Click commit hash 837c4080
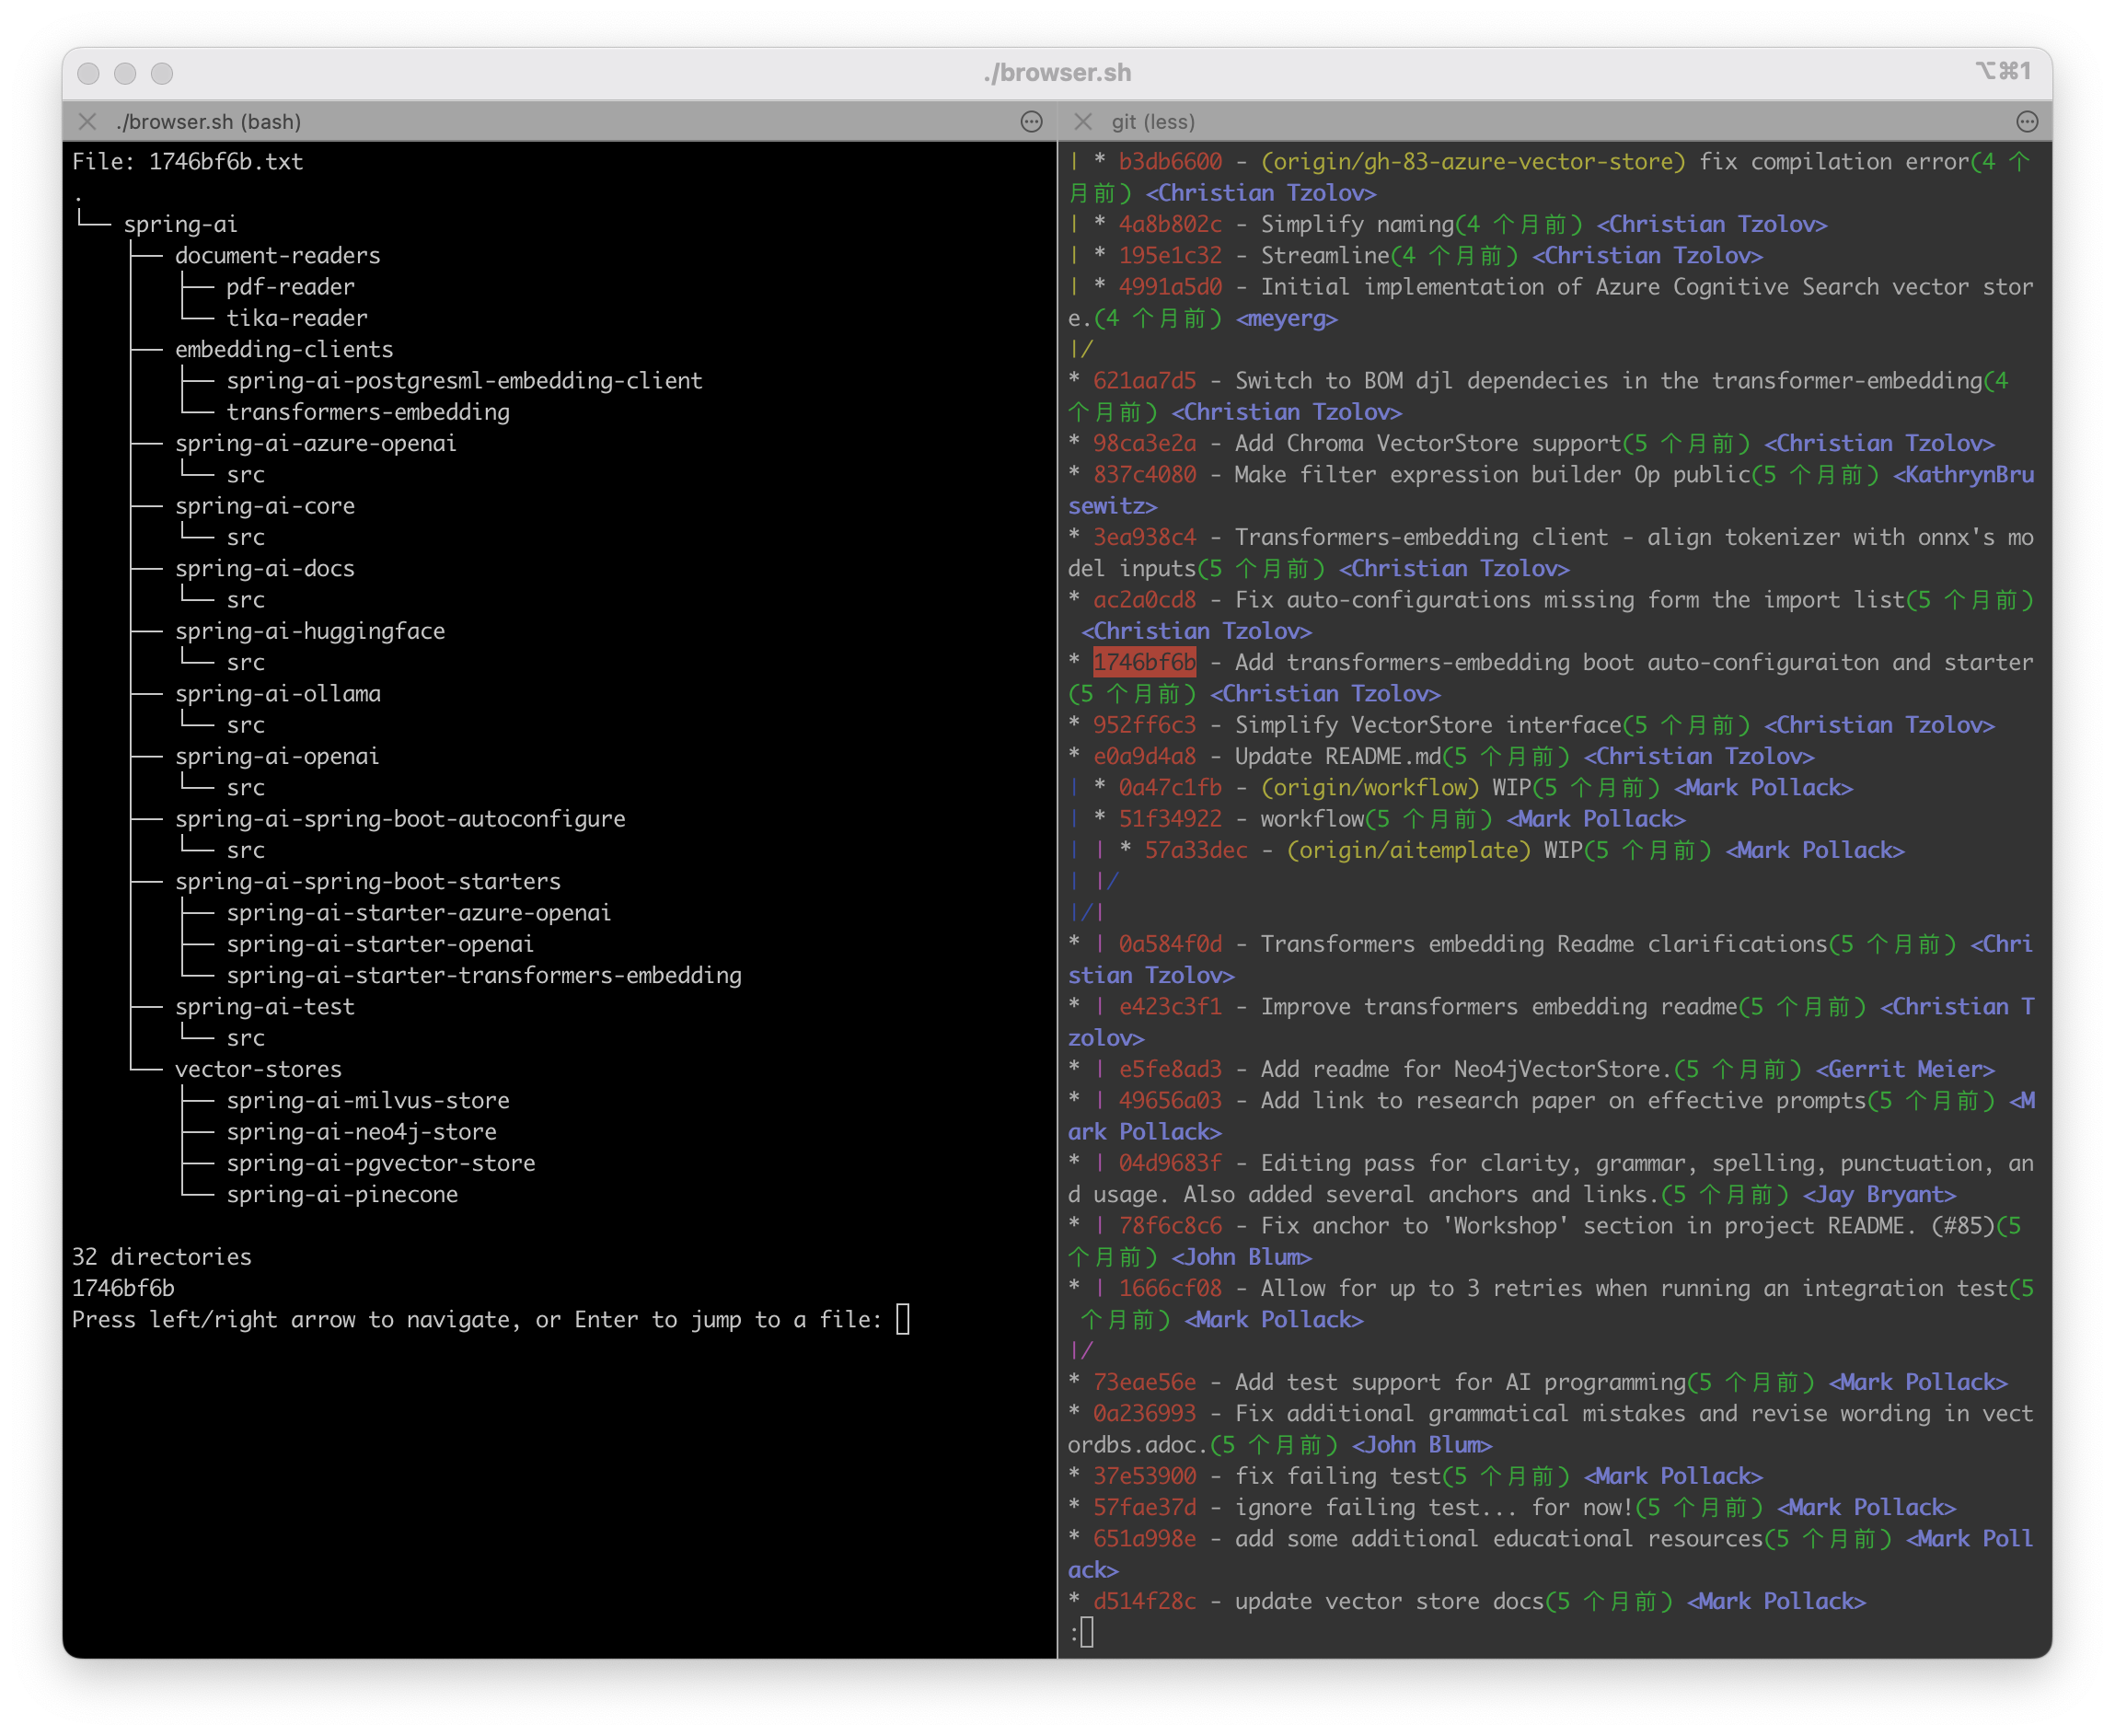Viewport: 2115px width, 1736px height. 1144,474
